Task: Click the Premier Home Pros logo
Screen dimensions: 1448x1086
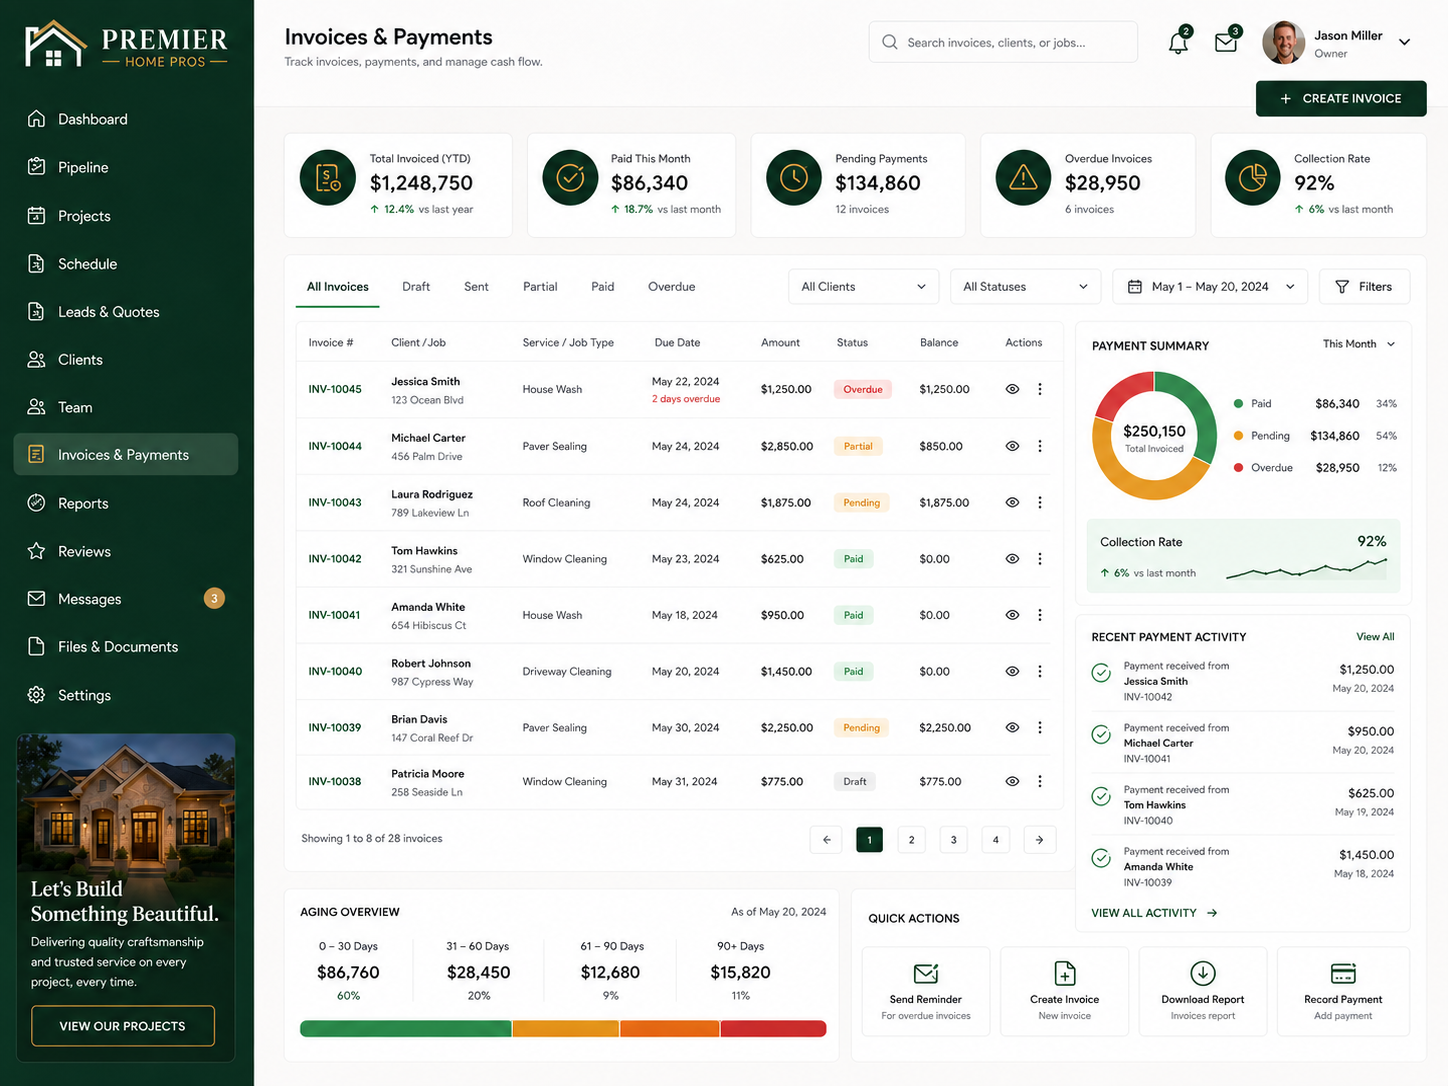Action: 127,45
